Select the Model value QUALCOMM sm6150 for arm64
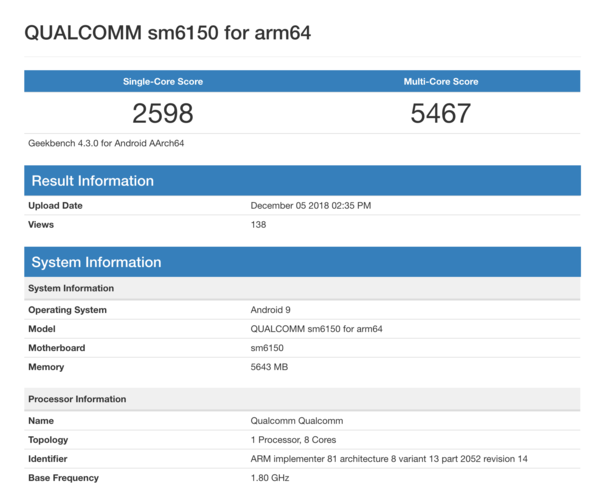The width and height of the screenshot is (600, 498). coord(316,329)
